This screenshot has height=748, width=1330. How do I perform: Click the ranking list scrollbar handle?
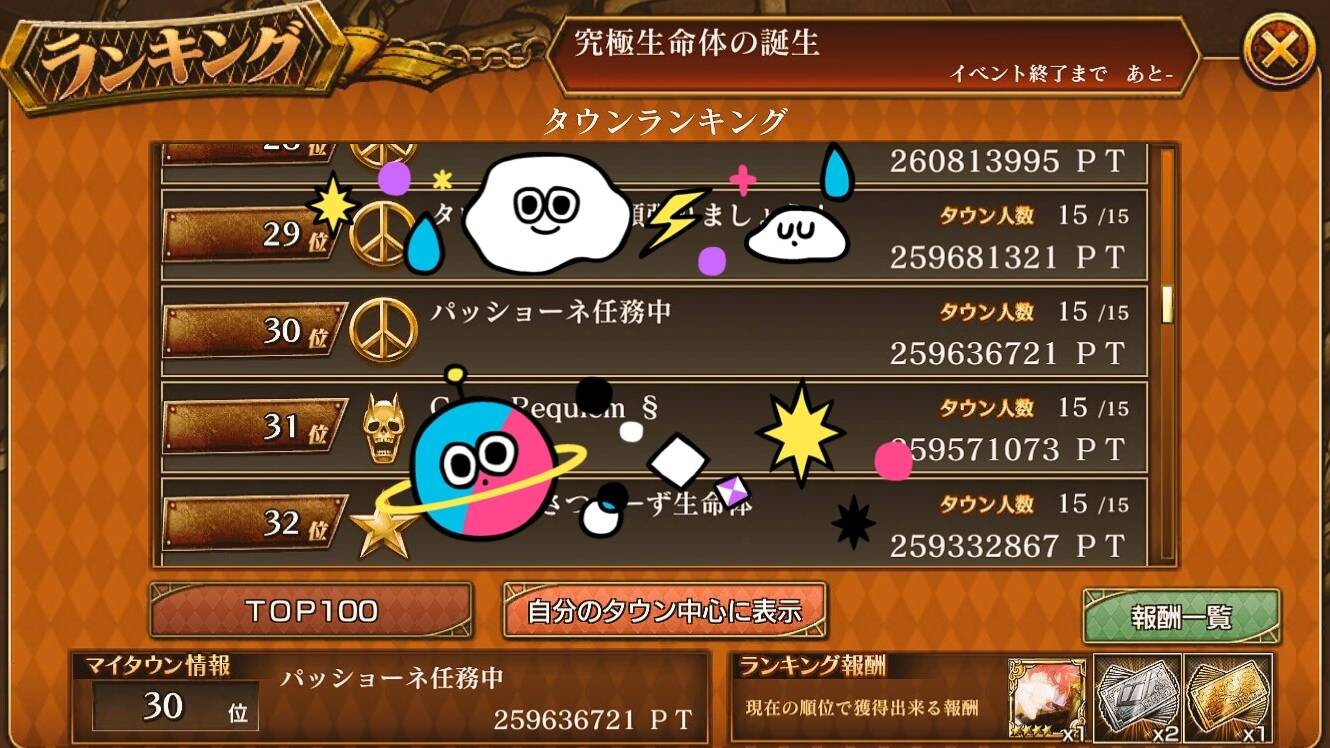coord(1166,304)
